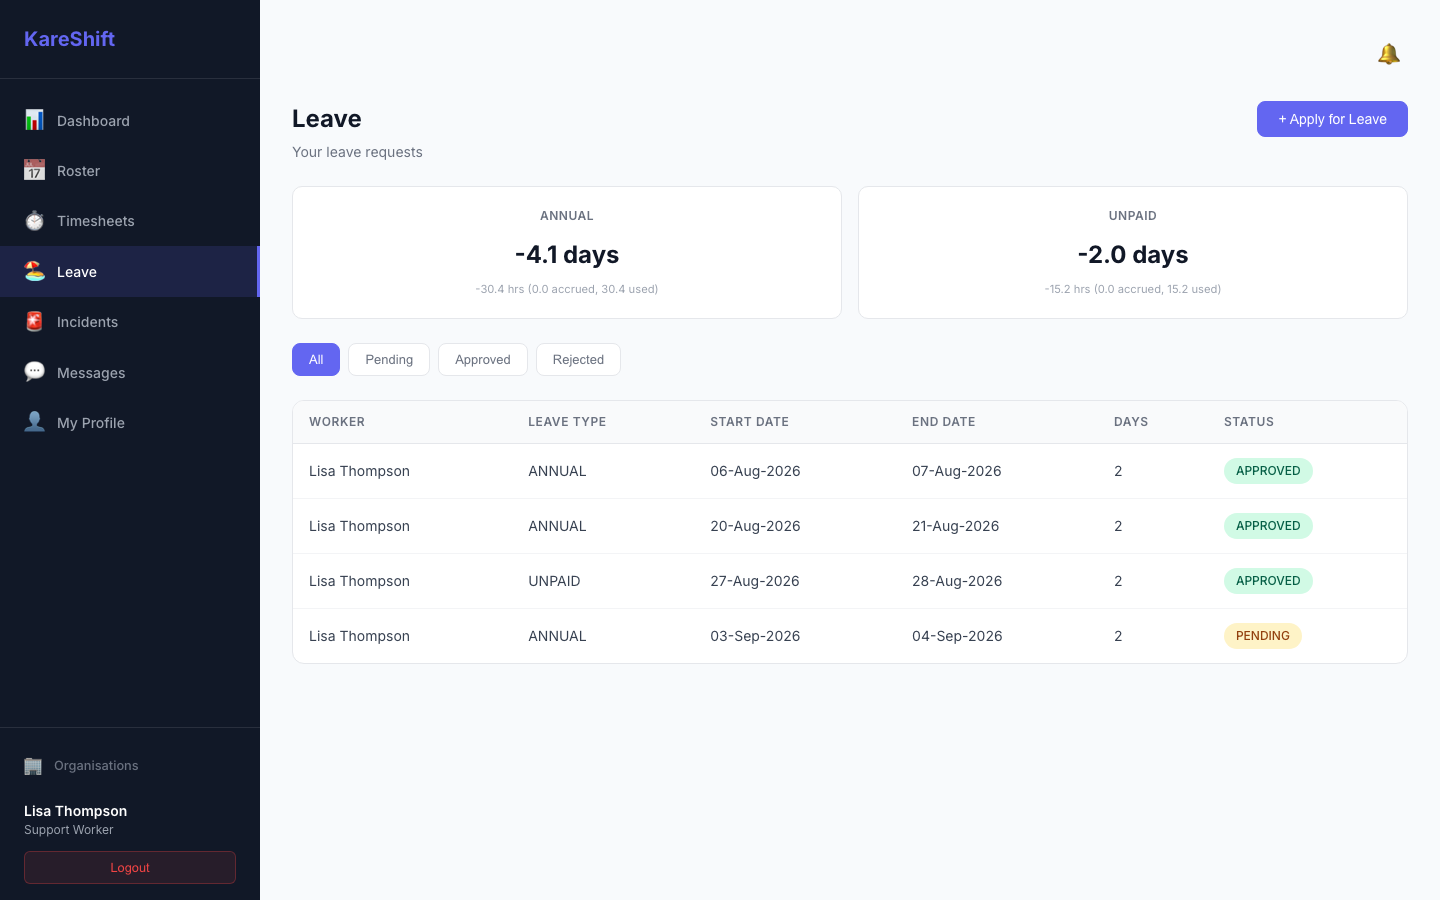
Task: Click the Status column header
Action: point(1249,422)
